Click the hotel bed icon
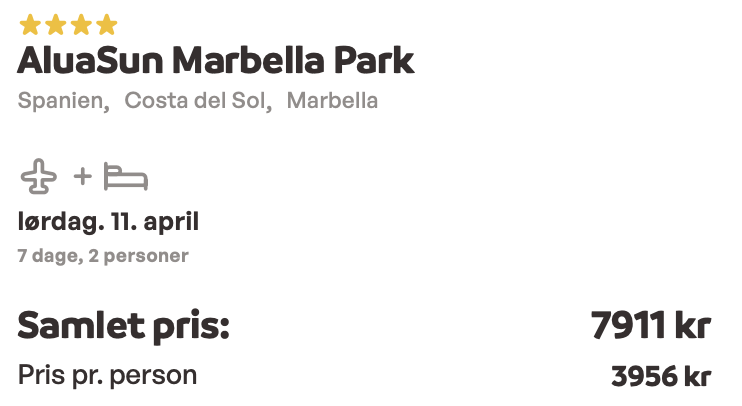Screen dimensions: 742x406 126,177
